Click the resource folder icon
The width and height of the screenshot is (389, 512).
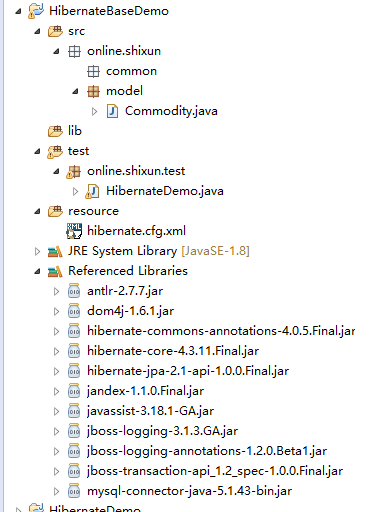(x=55, y=211)
